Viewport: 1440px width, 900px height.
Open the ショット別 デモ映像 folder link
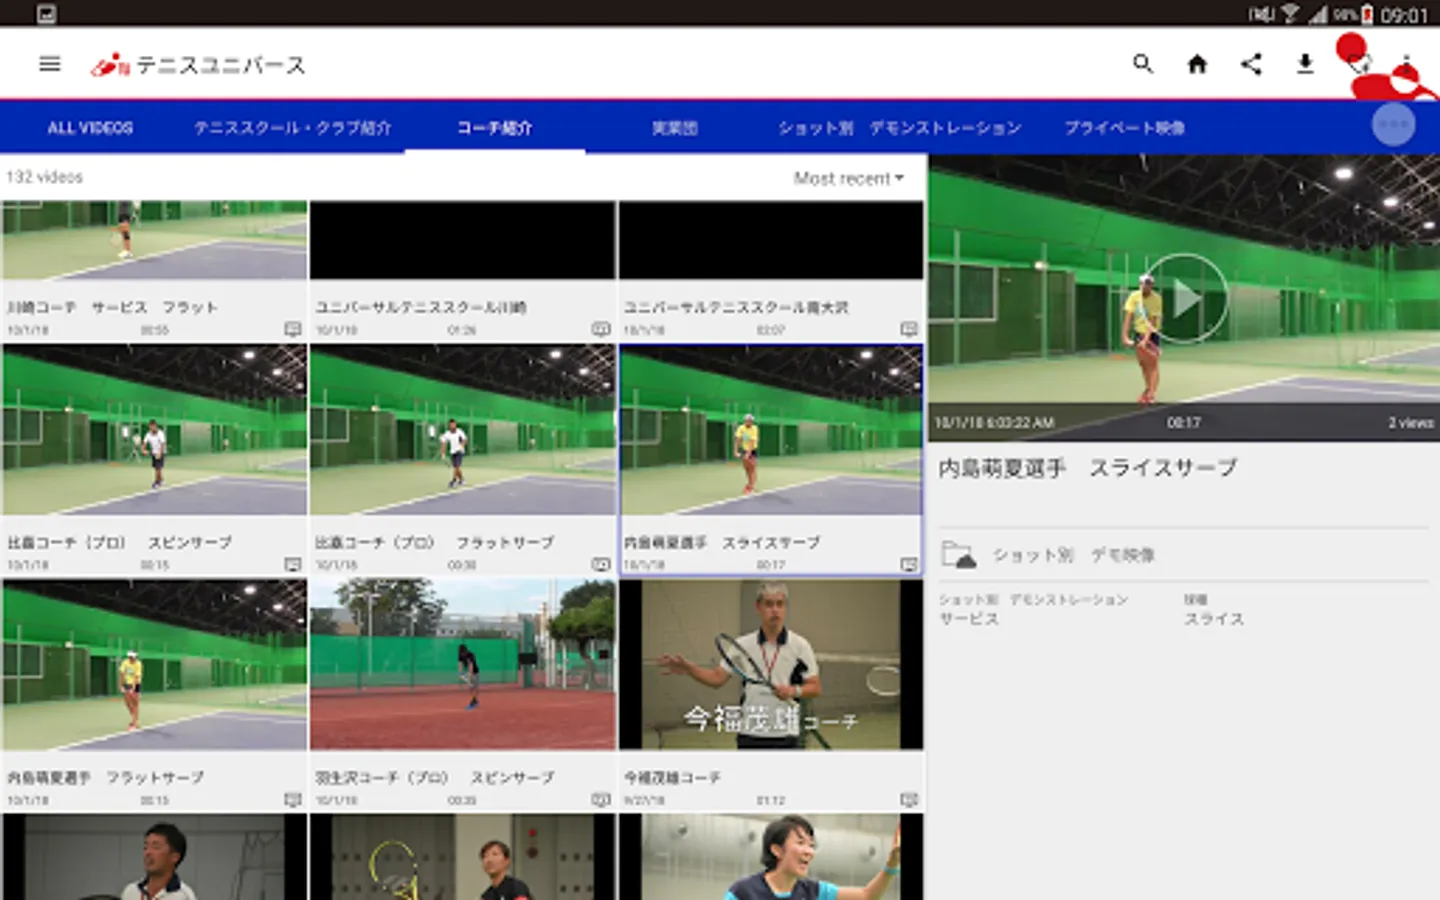(x=1073, y=555)
